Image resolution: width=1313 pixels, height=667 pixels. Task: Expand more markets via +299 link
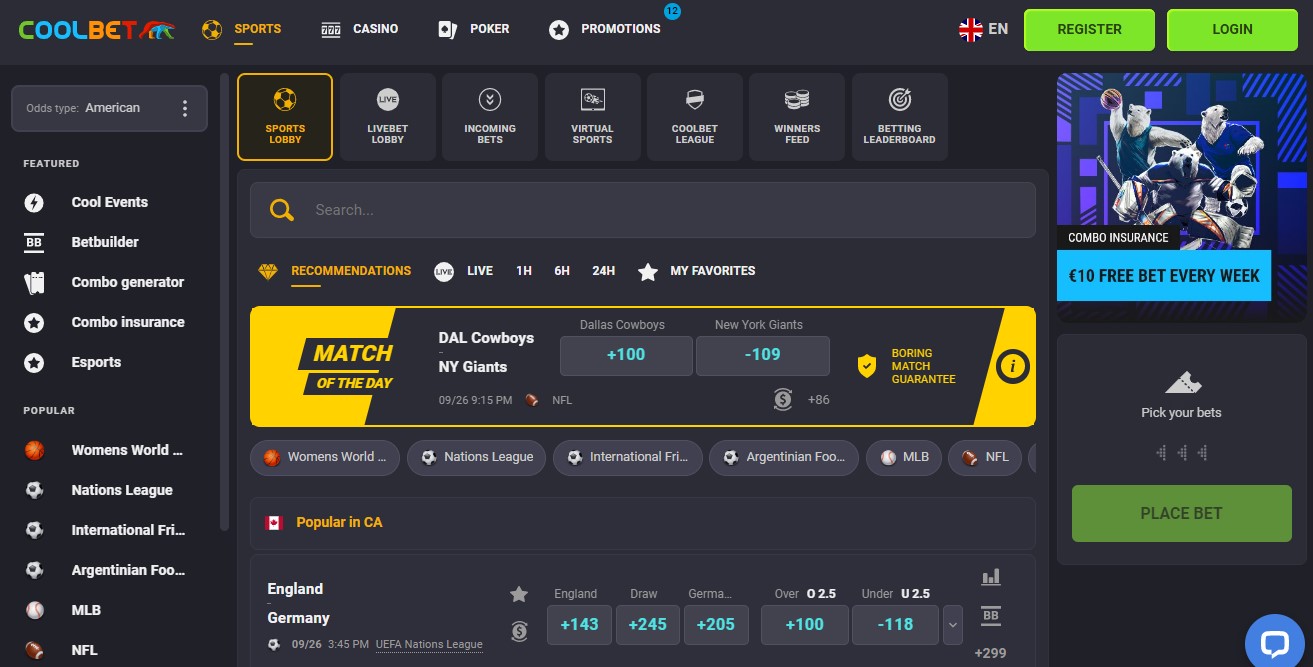[990, 651]
